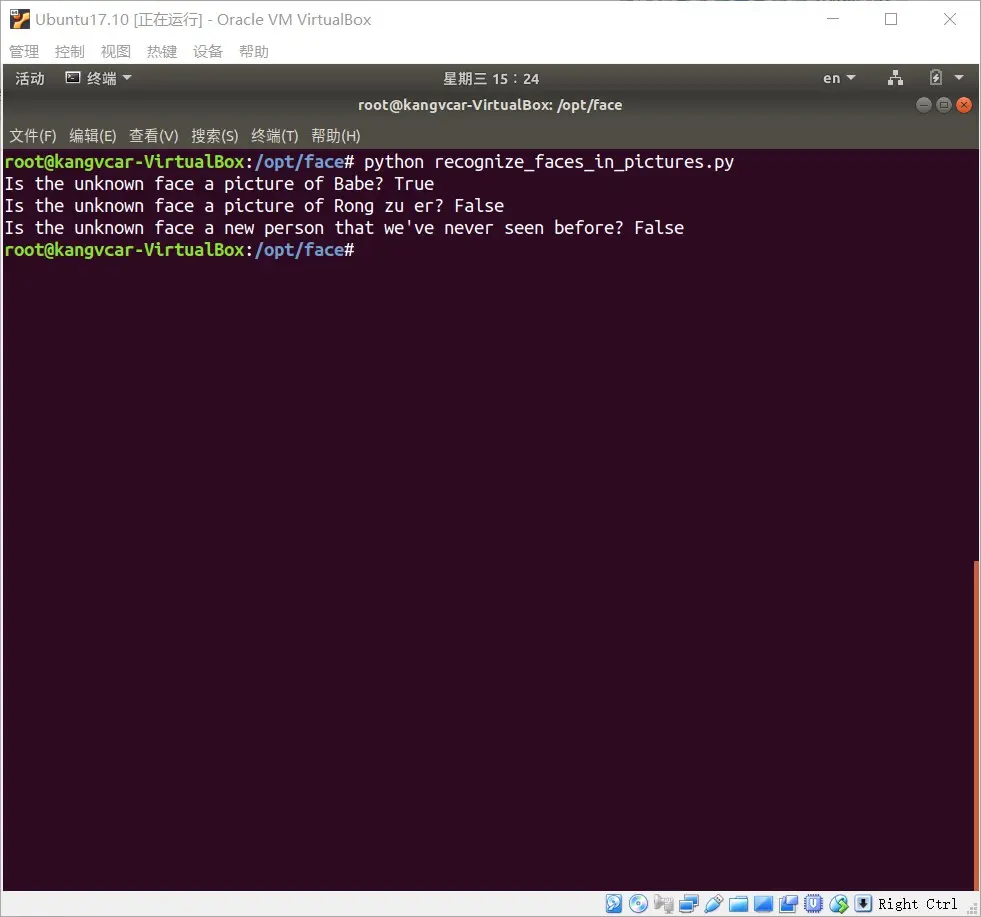Click the keyboard capture arrow icon
981x917 pixels.
point(863,903)
